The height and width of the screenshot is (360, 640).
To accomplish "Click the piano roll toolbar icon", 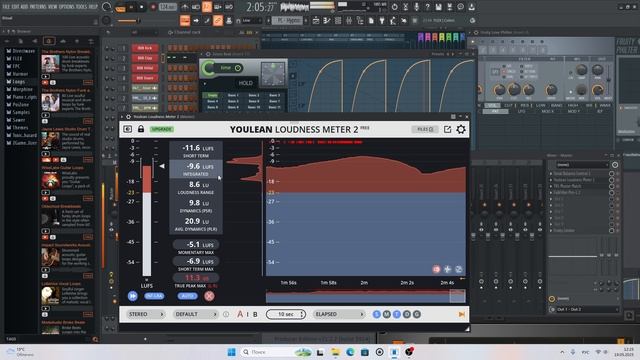I will click(327, 20).
